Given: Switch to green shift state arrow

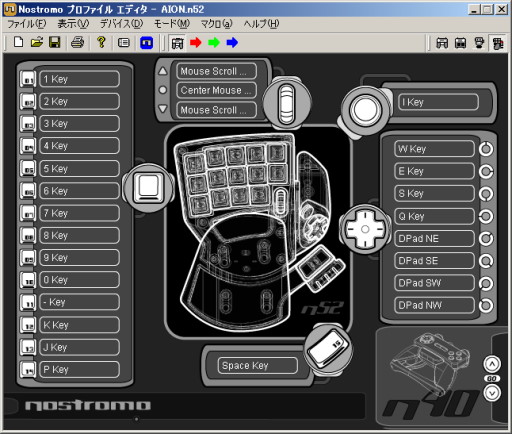Looking at the screenshot, I should click(214, 43).
